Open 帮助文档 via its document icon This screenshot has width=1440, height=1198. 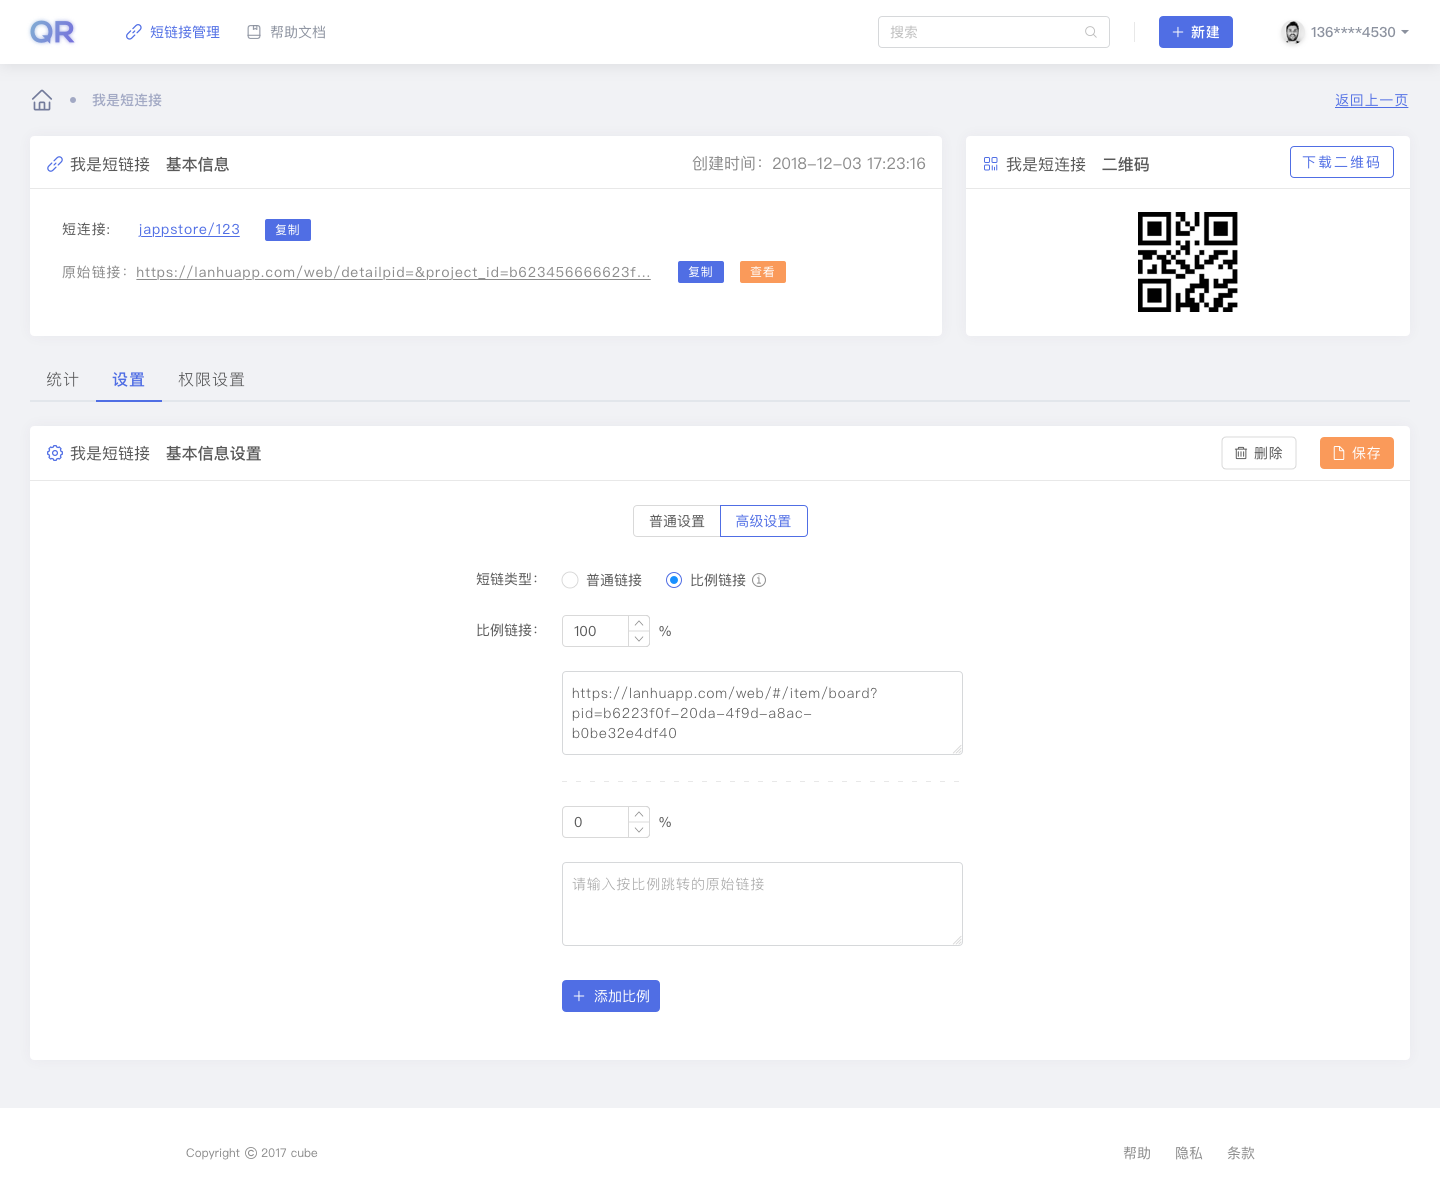click(254, 31)
